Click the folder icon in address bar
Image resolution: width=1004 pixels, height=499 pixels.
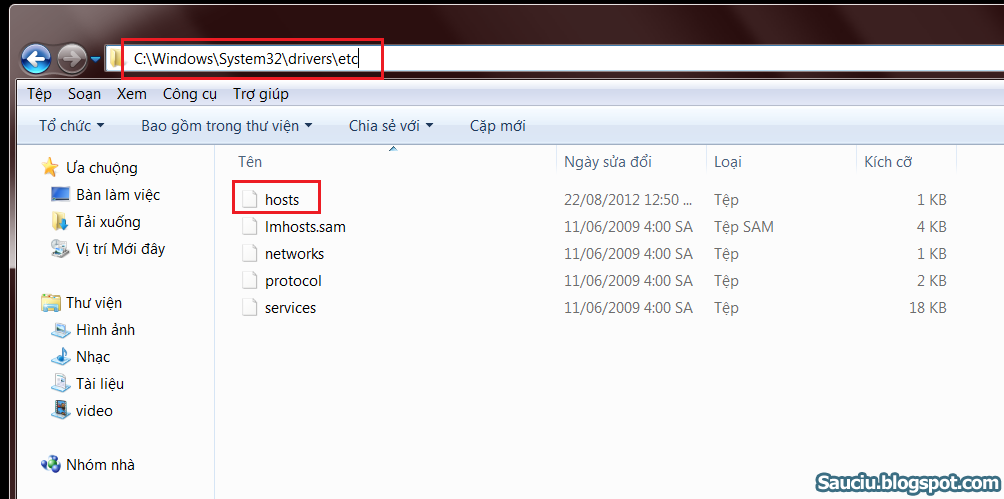[x=115, y=60]
